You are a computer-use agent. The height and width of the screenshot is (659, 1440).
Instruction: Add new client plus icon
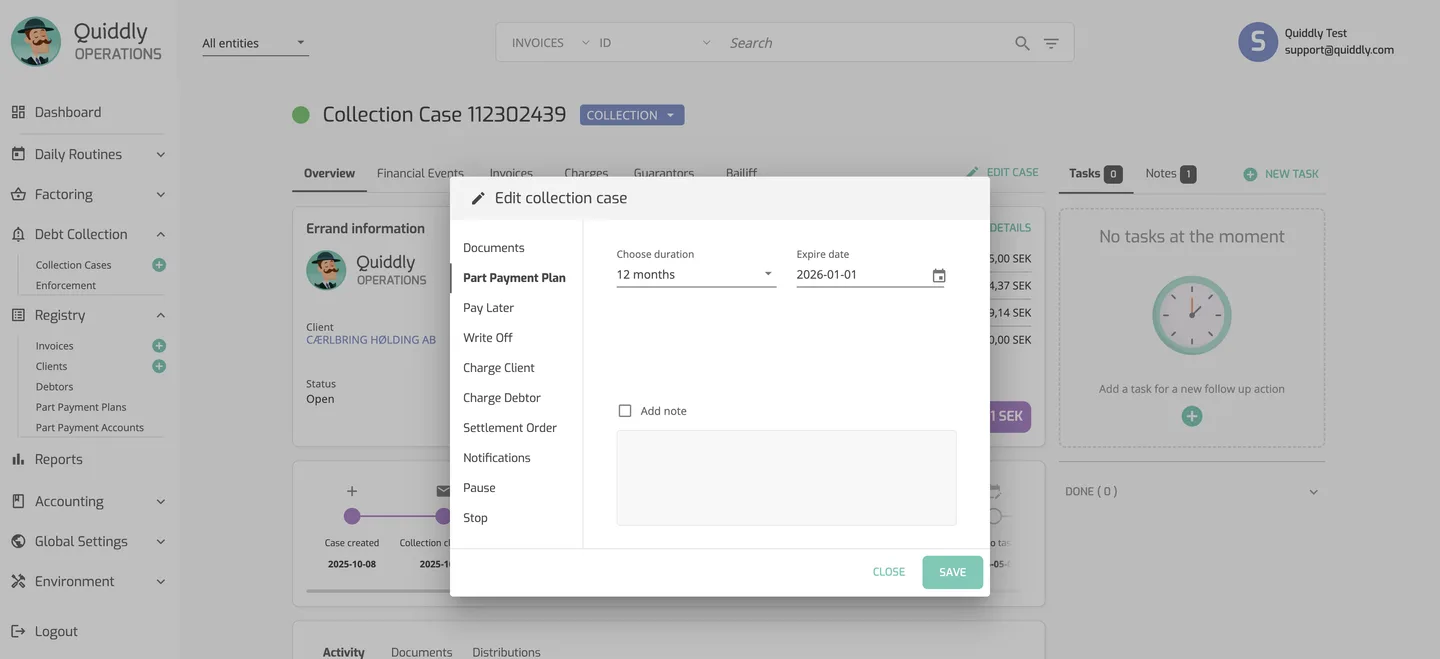159,366
